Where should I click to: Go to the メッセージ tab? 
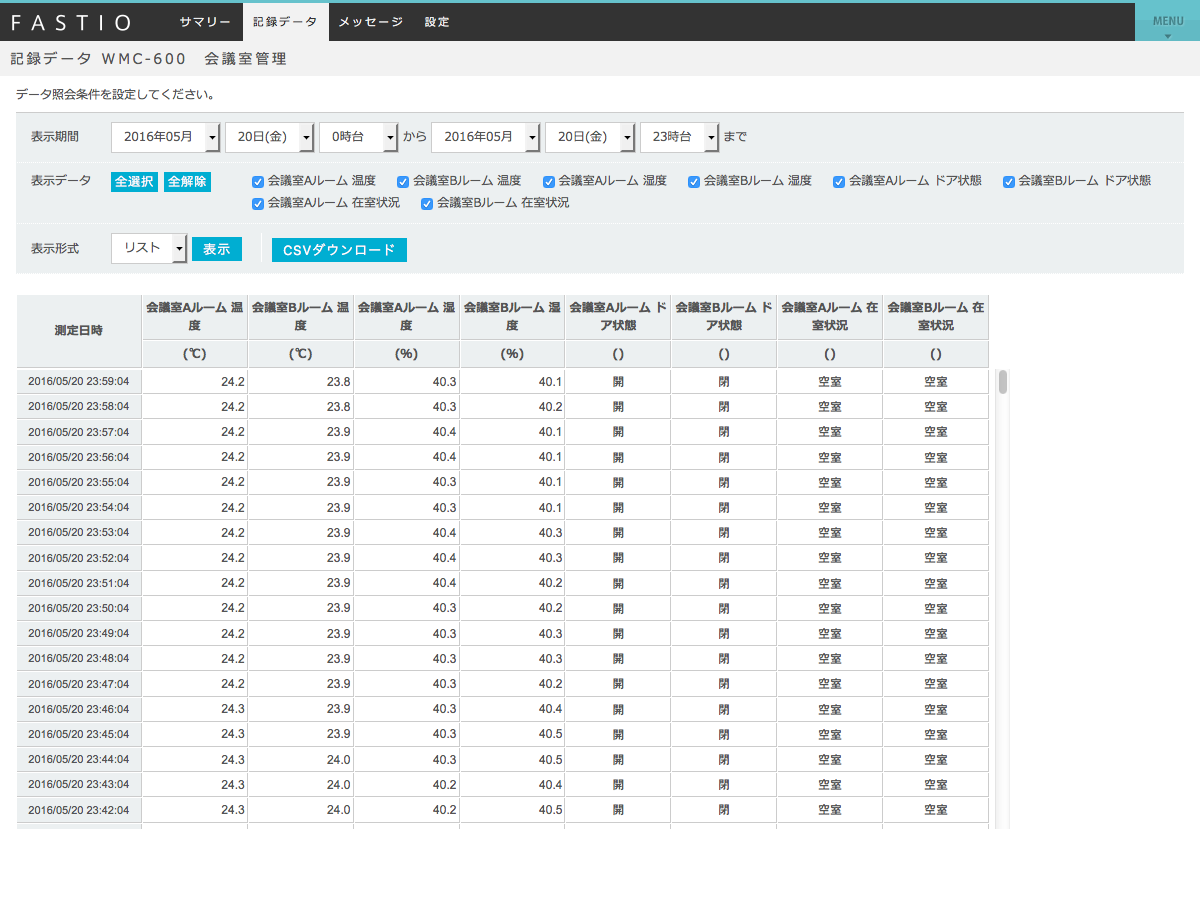(370, 22)
